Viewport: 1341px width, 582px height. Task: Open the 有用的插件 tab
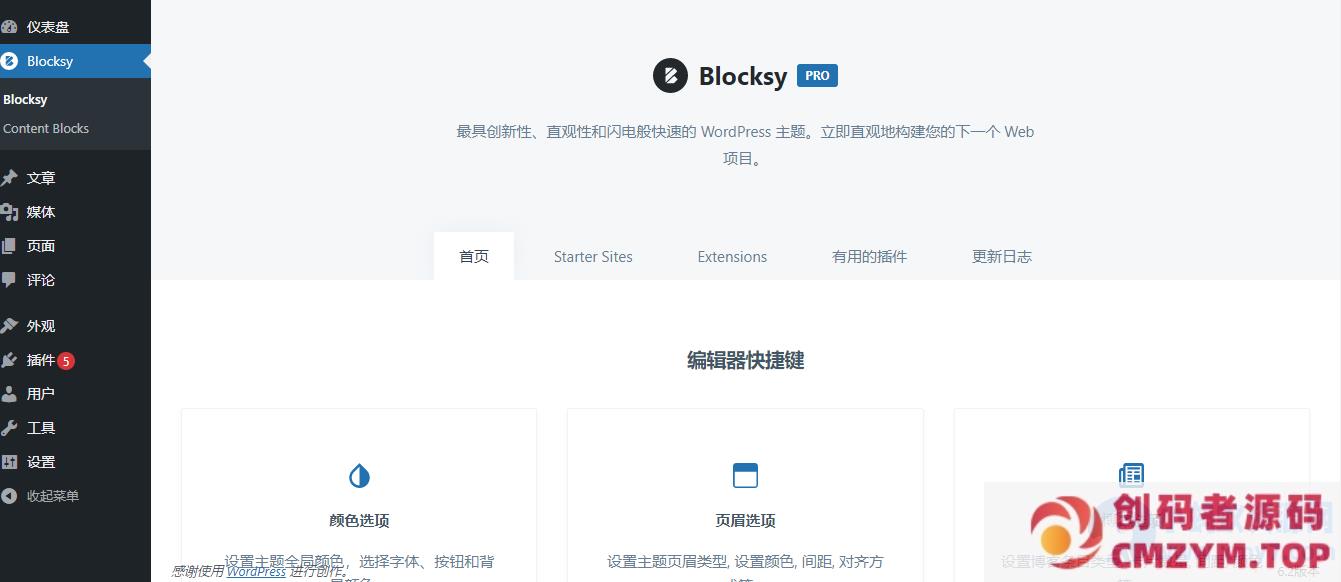pos(869,257)
